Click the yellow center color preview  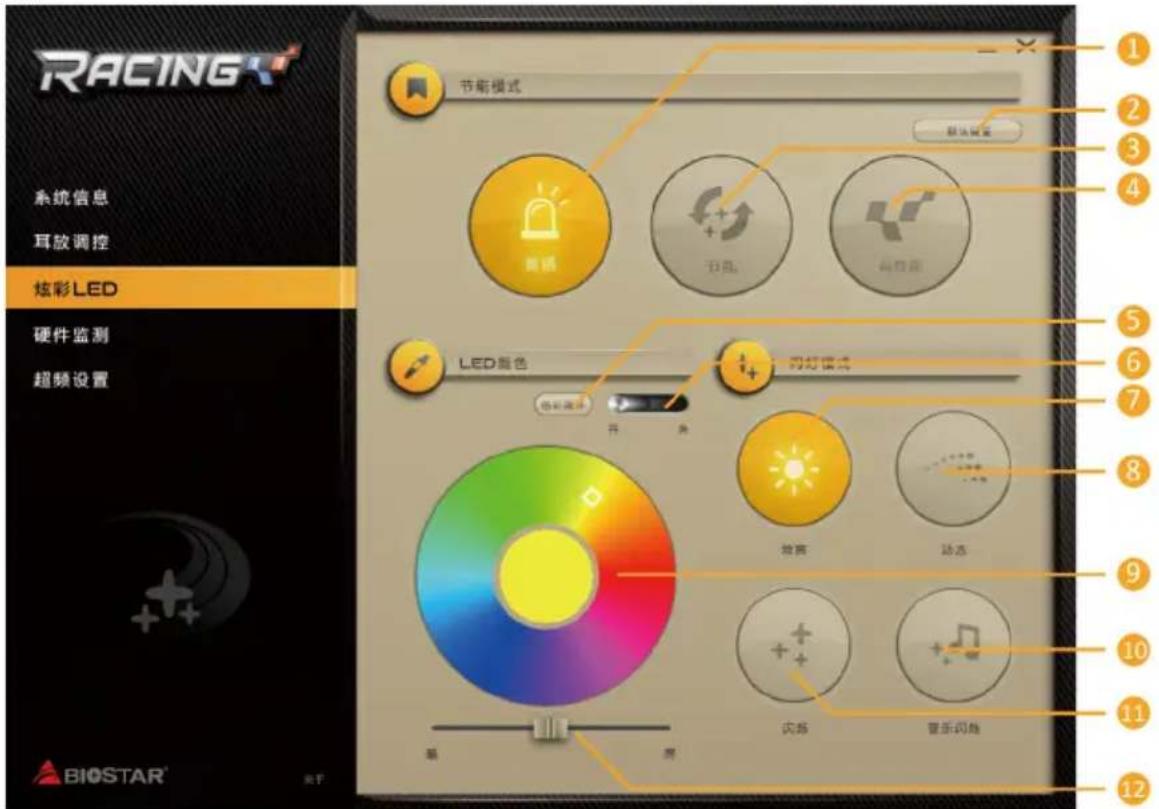(548, 578)
